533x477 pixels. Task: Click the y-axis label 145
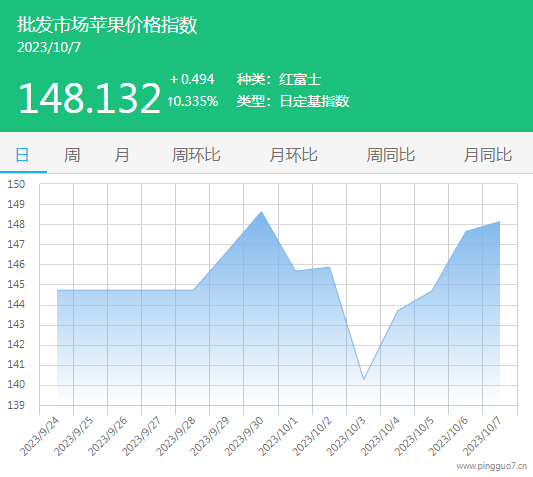pos(16,284)
